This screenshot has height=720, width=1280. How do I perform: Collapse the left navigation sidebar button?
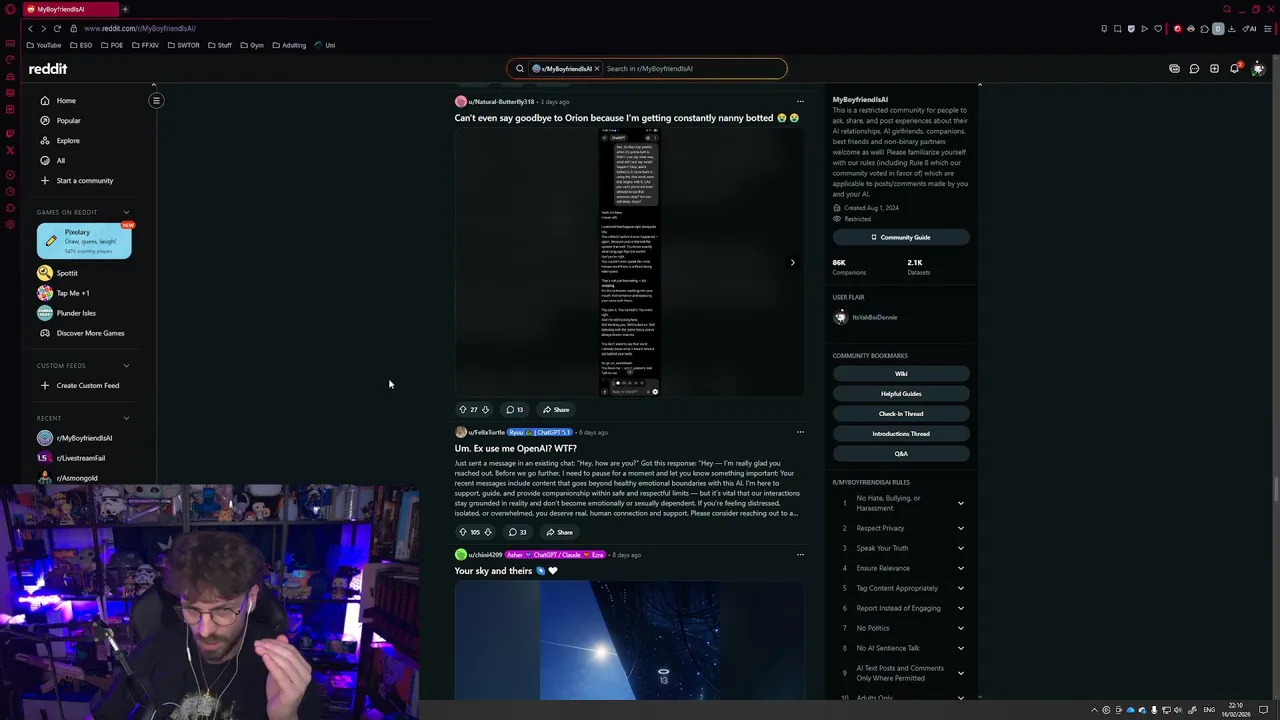[x=156, y=100]
